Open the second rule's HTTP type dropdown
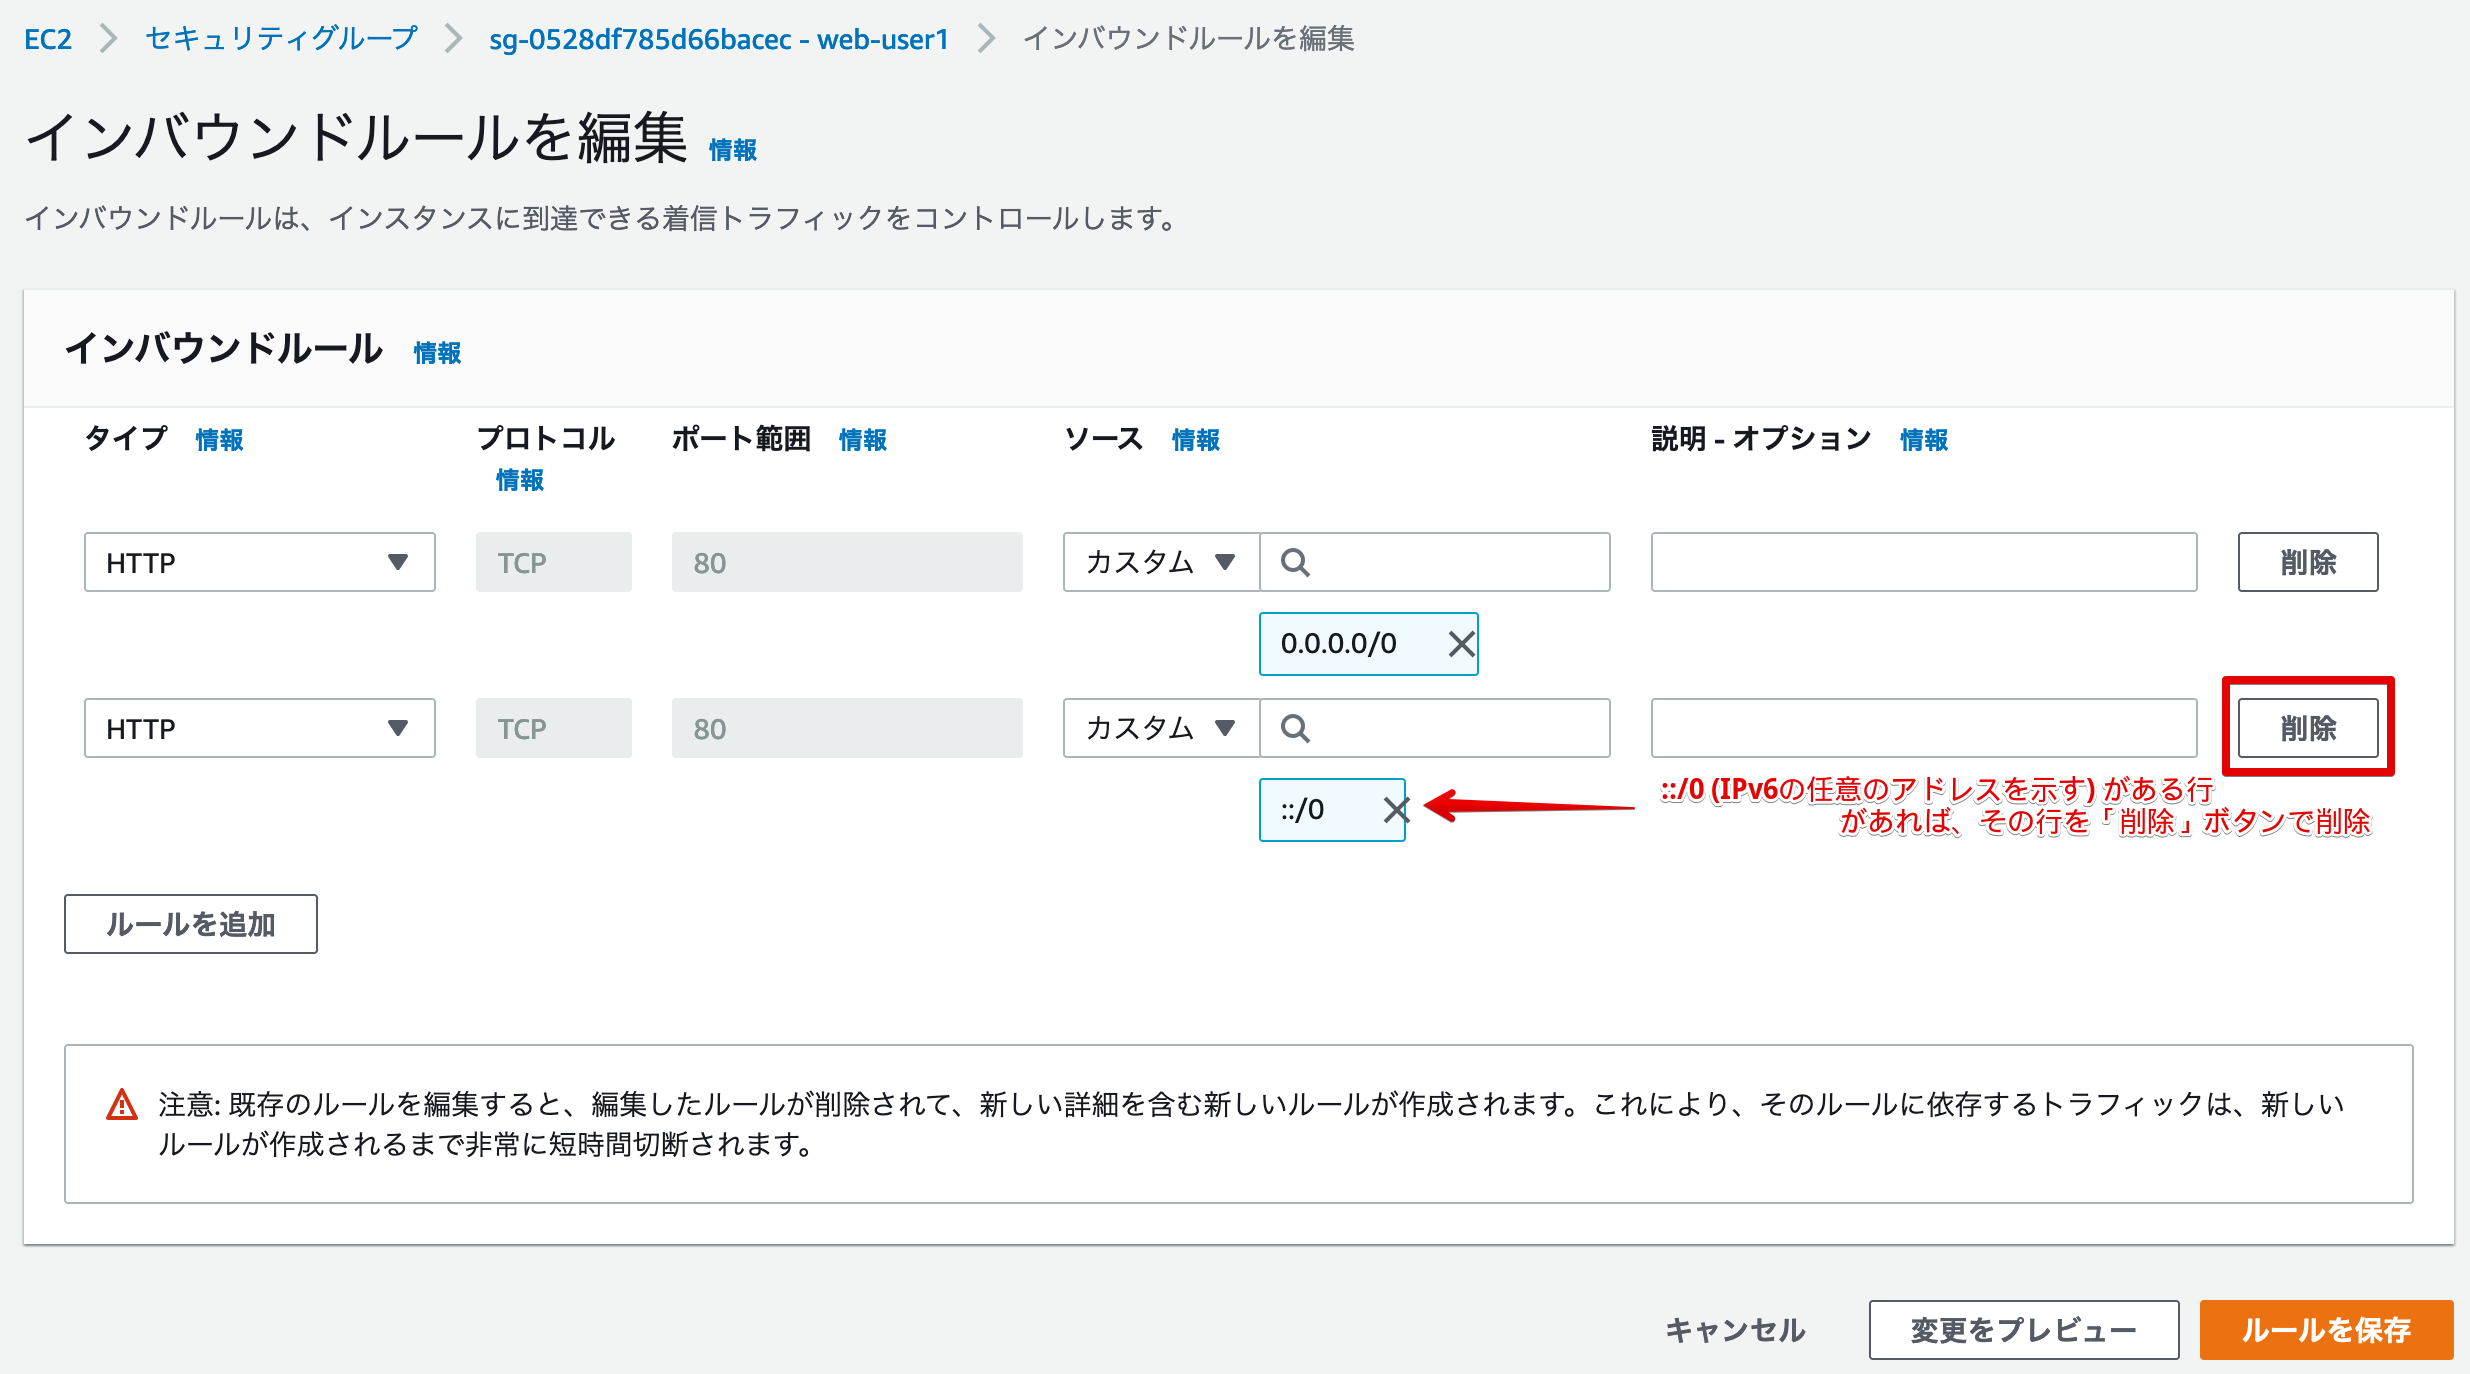2470x1374 pixels. (260, 728)
